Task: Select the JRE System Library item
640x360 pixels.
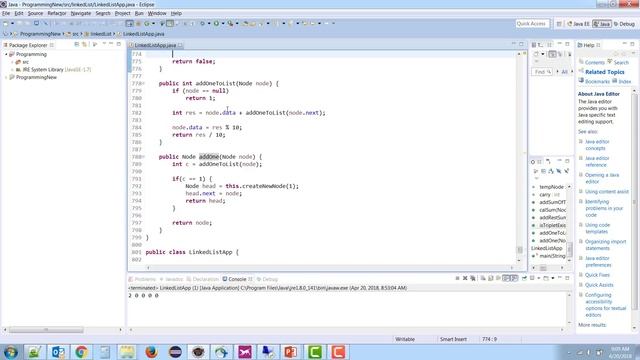Action: [x=53, y=70]
